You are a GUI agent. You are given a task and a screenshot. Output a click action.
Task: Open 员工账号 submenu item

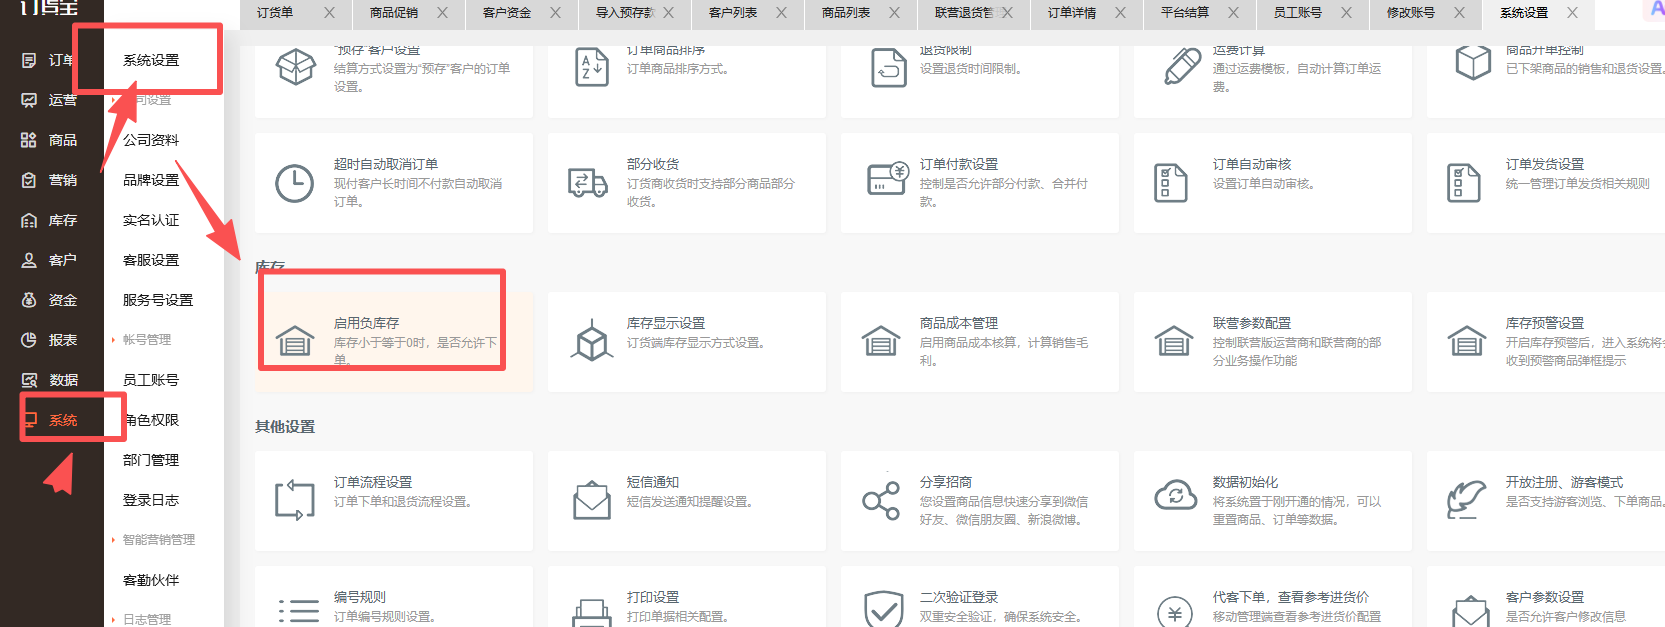pyautogui.click(x=151, y=380)
